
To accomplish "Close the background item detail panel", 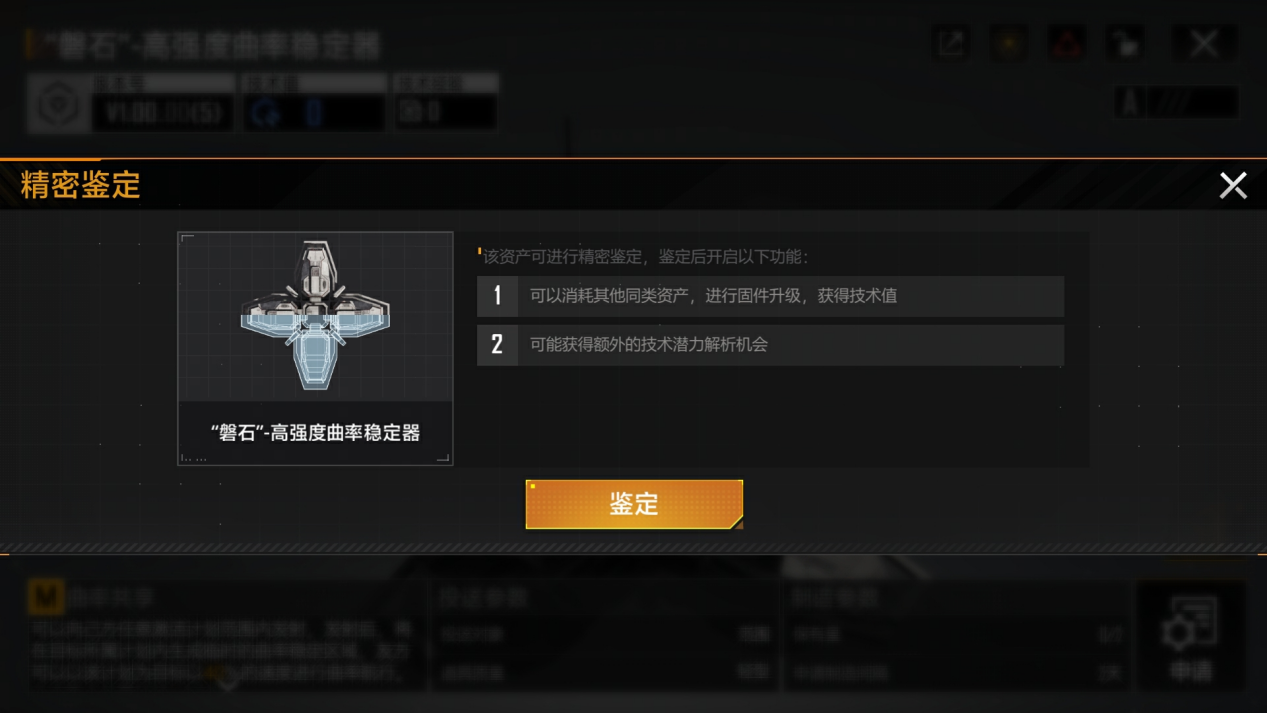I will tap(1204, 43).
